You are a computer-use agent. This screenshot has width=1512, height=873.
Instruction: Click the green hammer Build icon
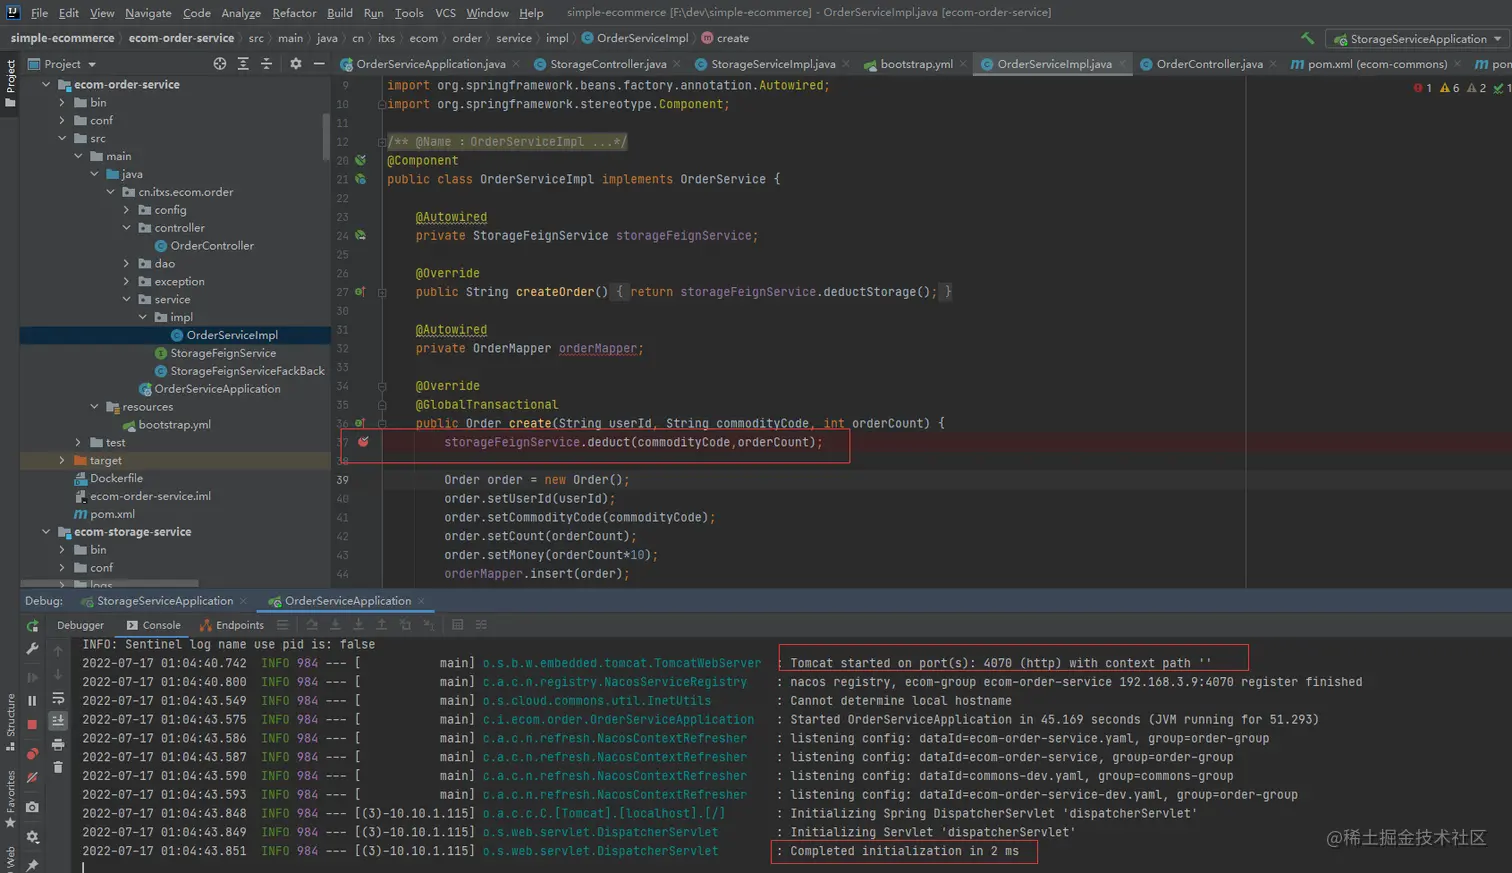(x=1307, y=38)
